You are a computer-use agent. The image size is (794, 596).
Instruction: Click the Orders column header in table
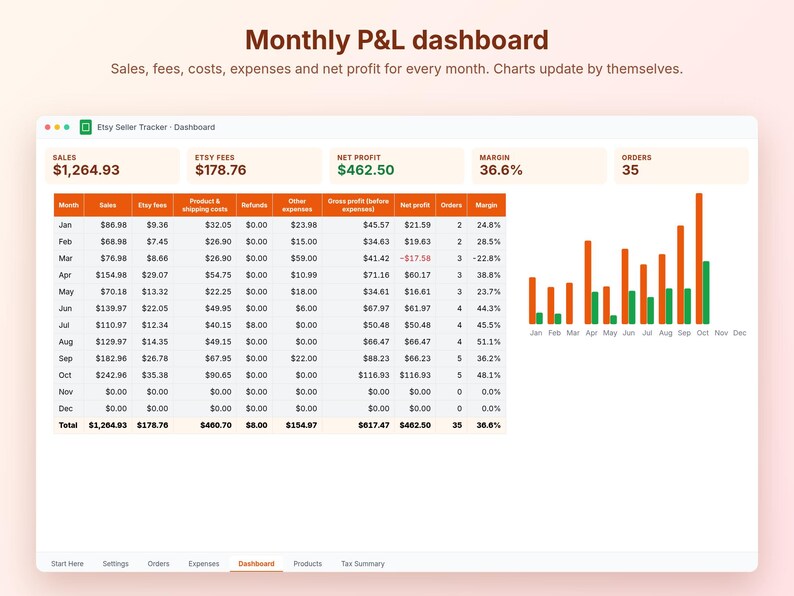point(451,205)
